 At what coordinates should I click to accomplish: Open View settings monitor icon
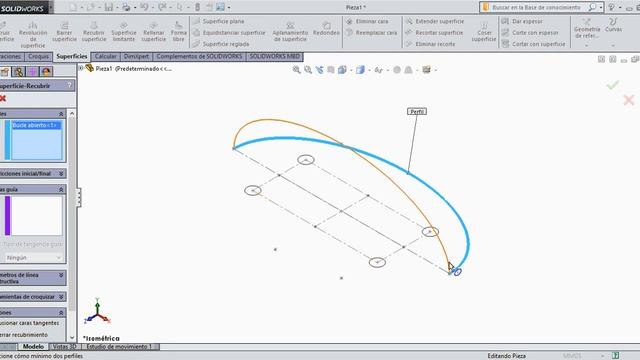point(426,70)
